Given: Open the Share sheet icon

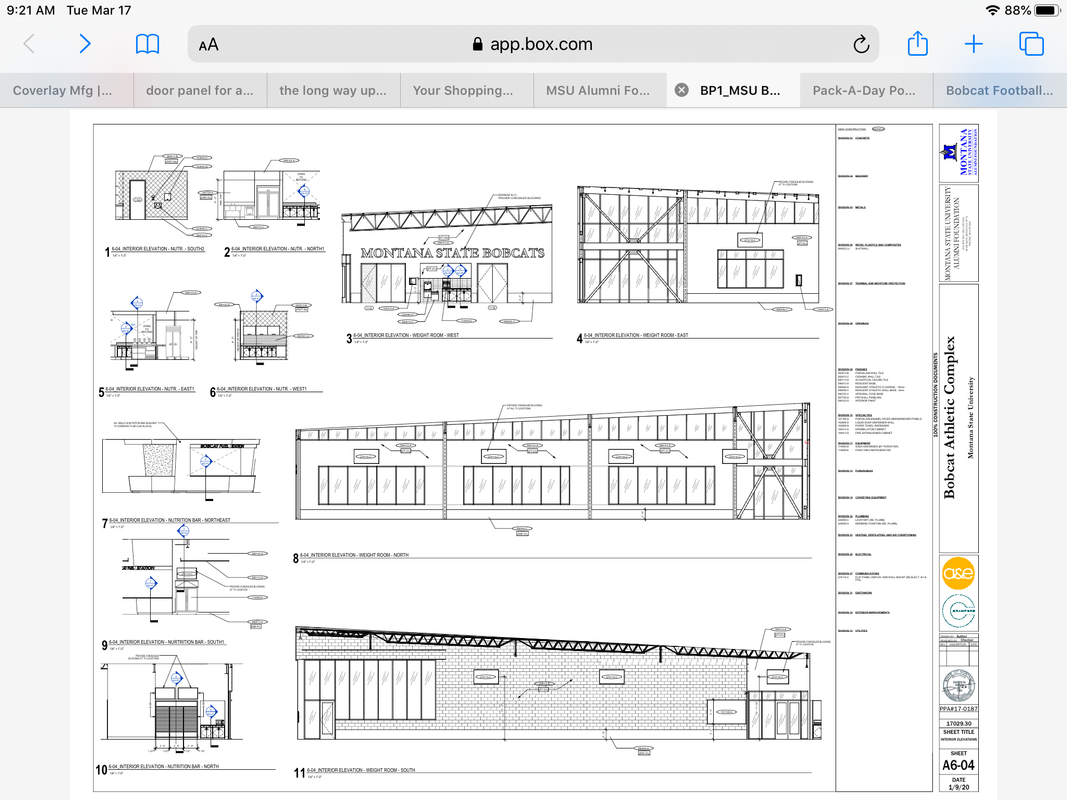Looking at the screenshot, I should coord(917,44).
